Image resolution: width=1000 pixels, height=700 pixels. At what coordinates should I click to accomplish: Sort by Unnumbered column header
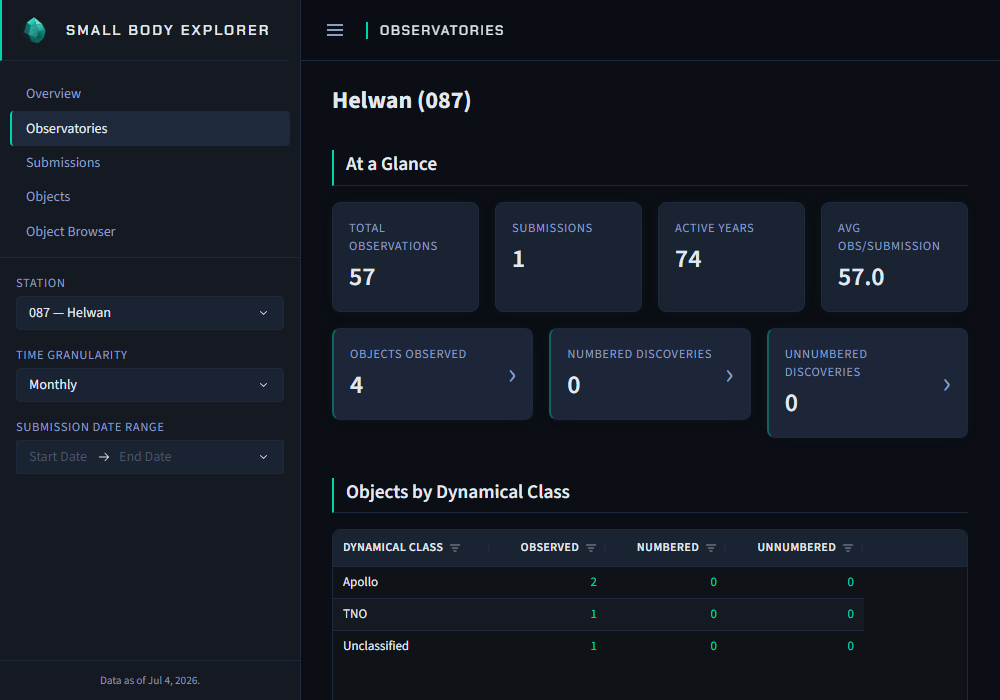point(797,548)
